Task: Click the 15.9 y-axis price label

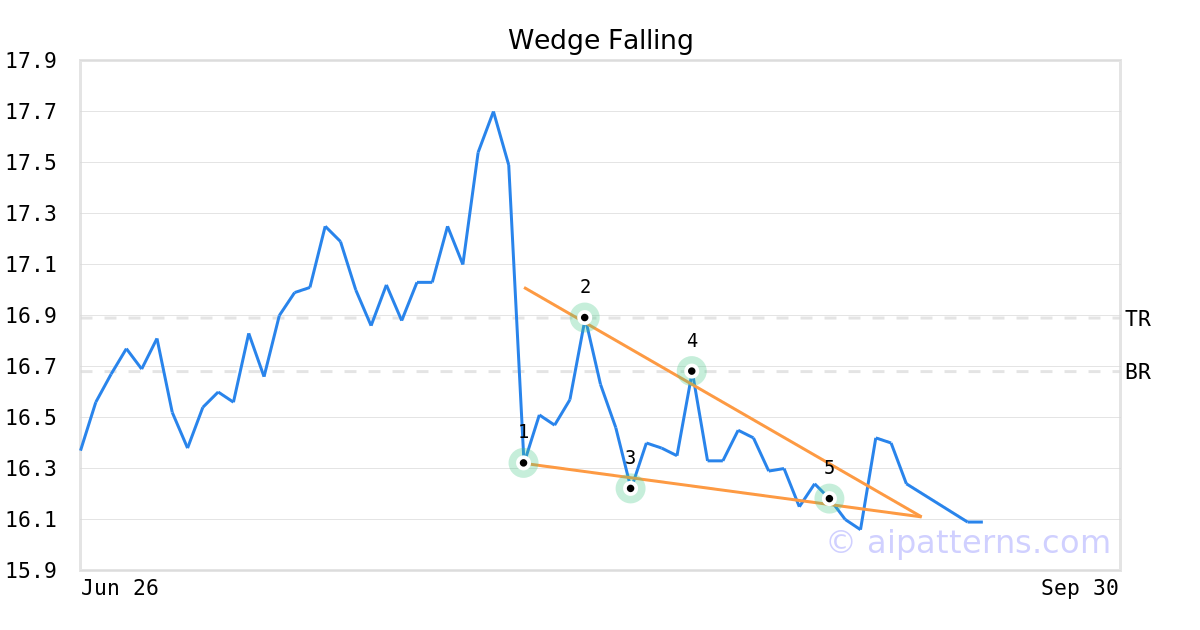Action: click(x=30, y=571)
